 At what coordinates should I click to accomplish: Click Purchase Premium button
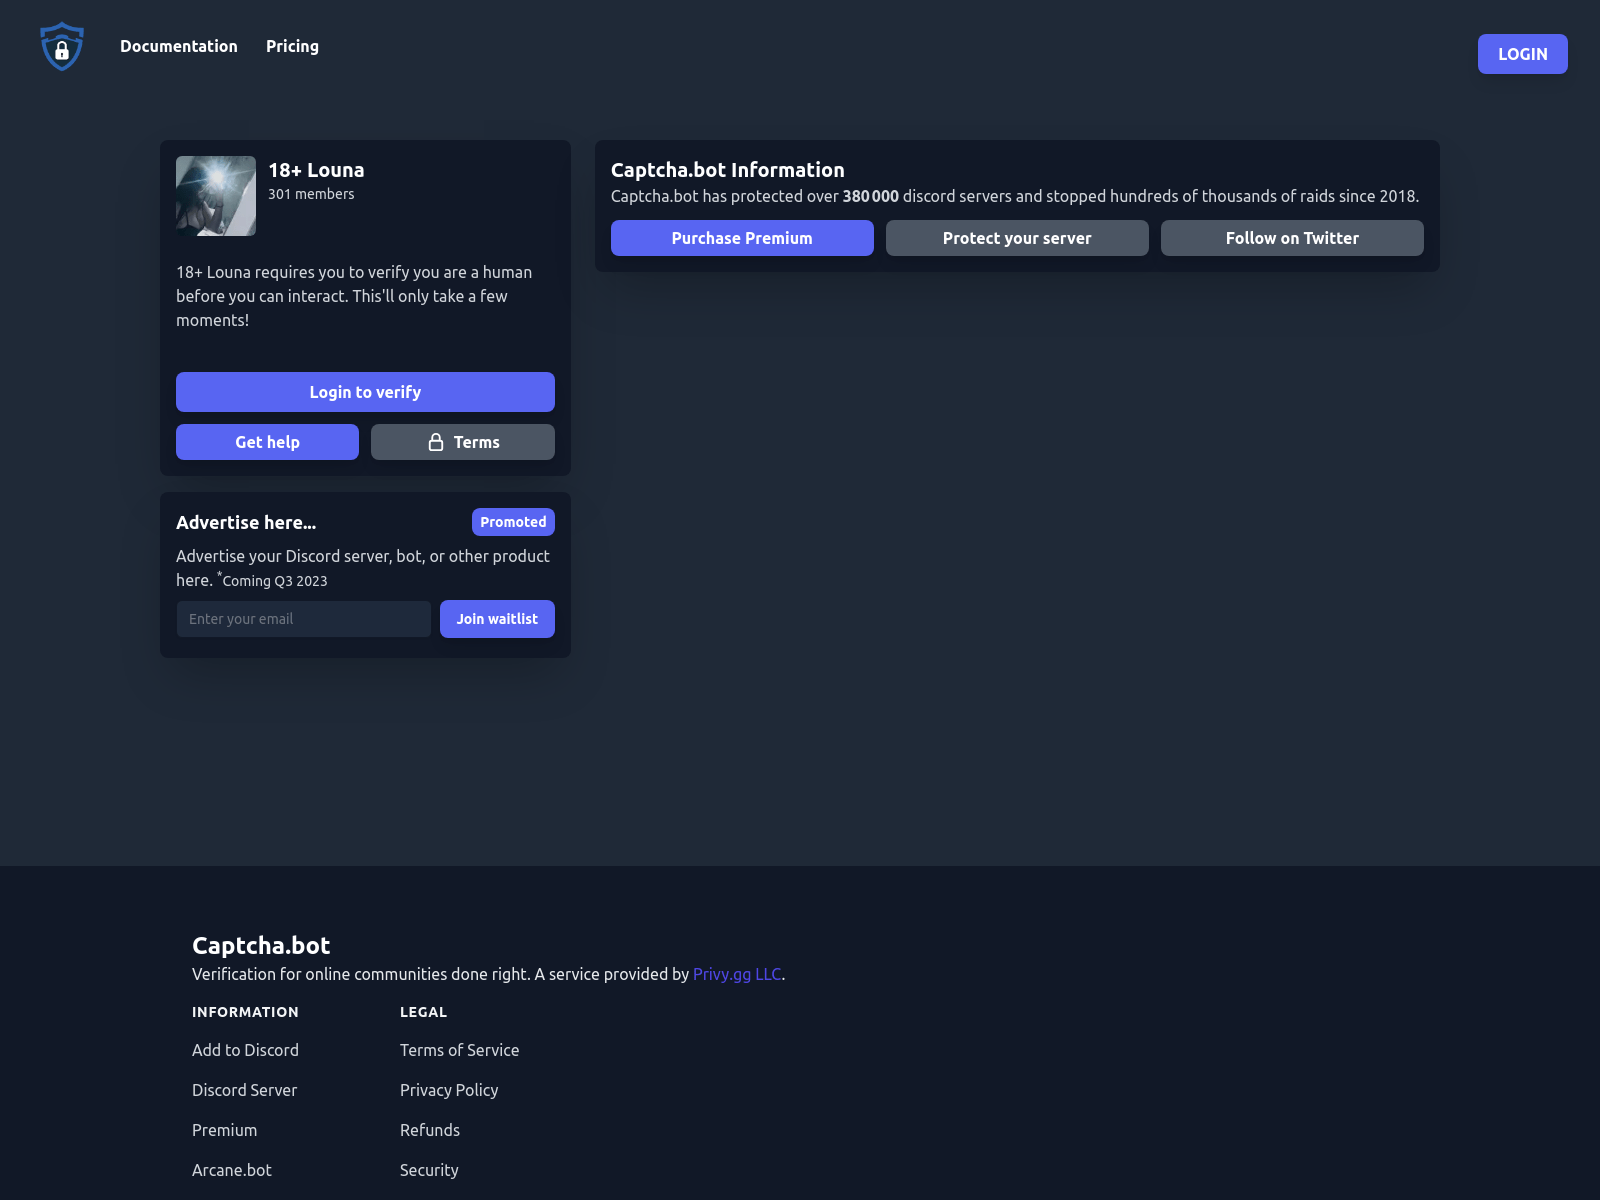(742, 238)
